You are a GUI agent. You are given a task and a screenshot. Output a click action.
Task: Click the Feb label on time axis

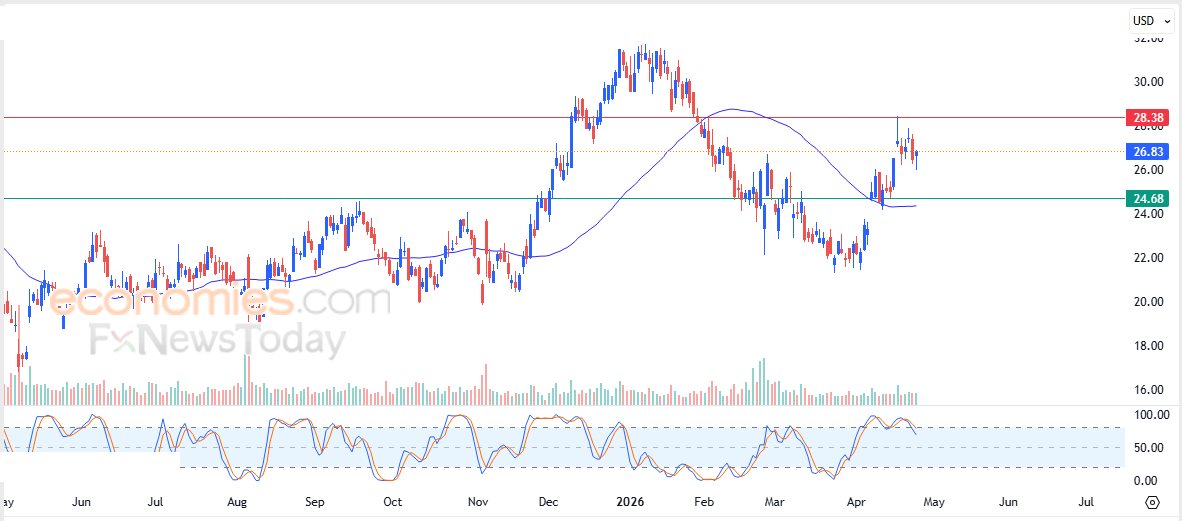[x=703, y=501]
